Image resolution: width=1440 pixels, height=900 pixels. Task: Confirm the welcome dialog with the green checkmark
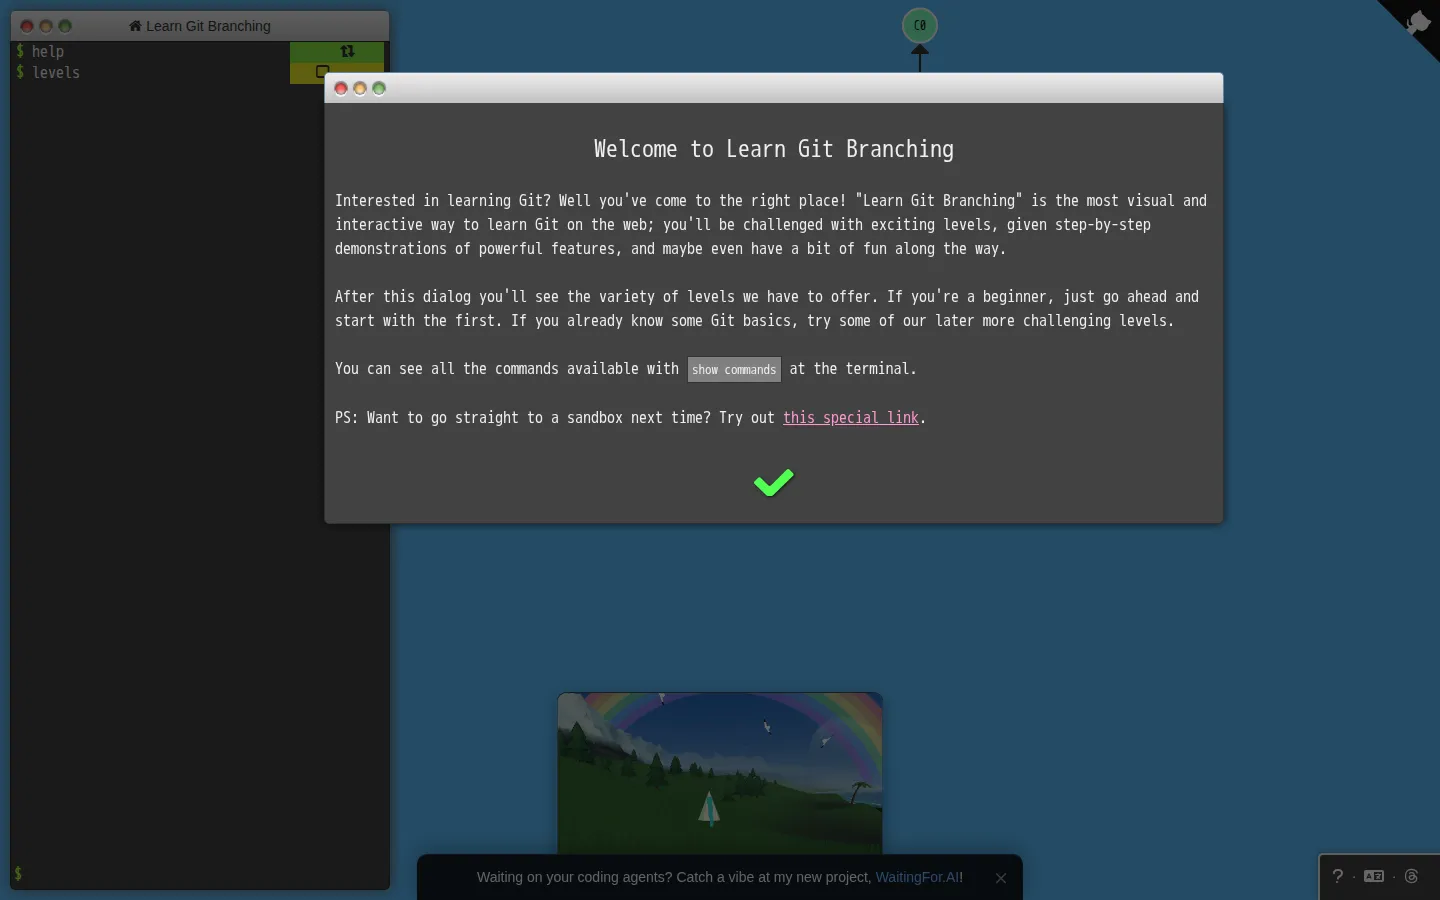point(773,483)
